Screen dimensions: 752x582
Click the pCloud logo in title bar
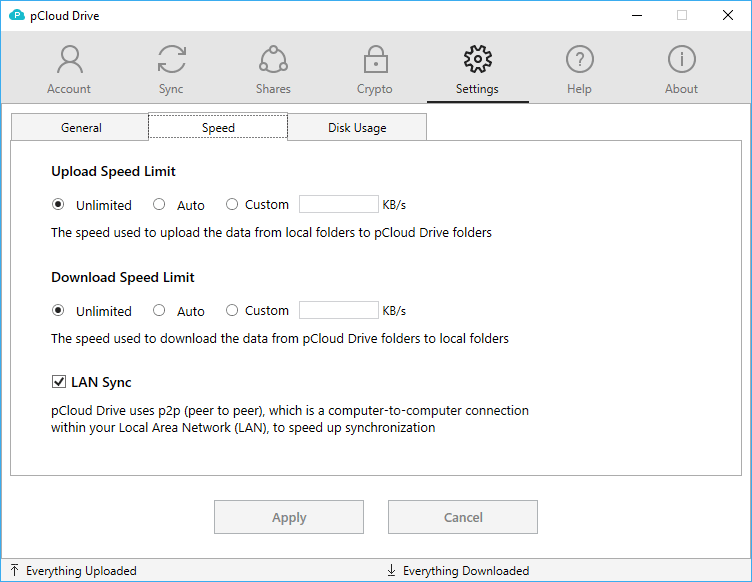17,15
